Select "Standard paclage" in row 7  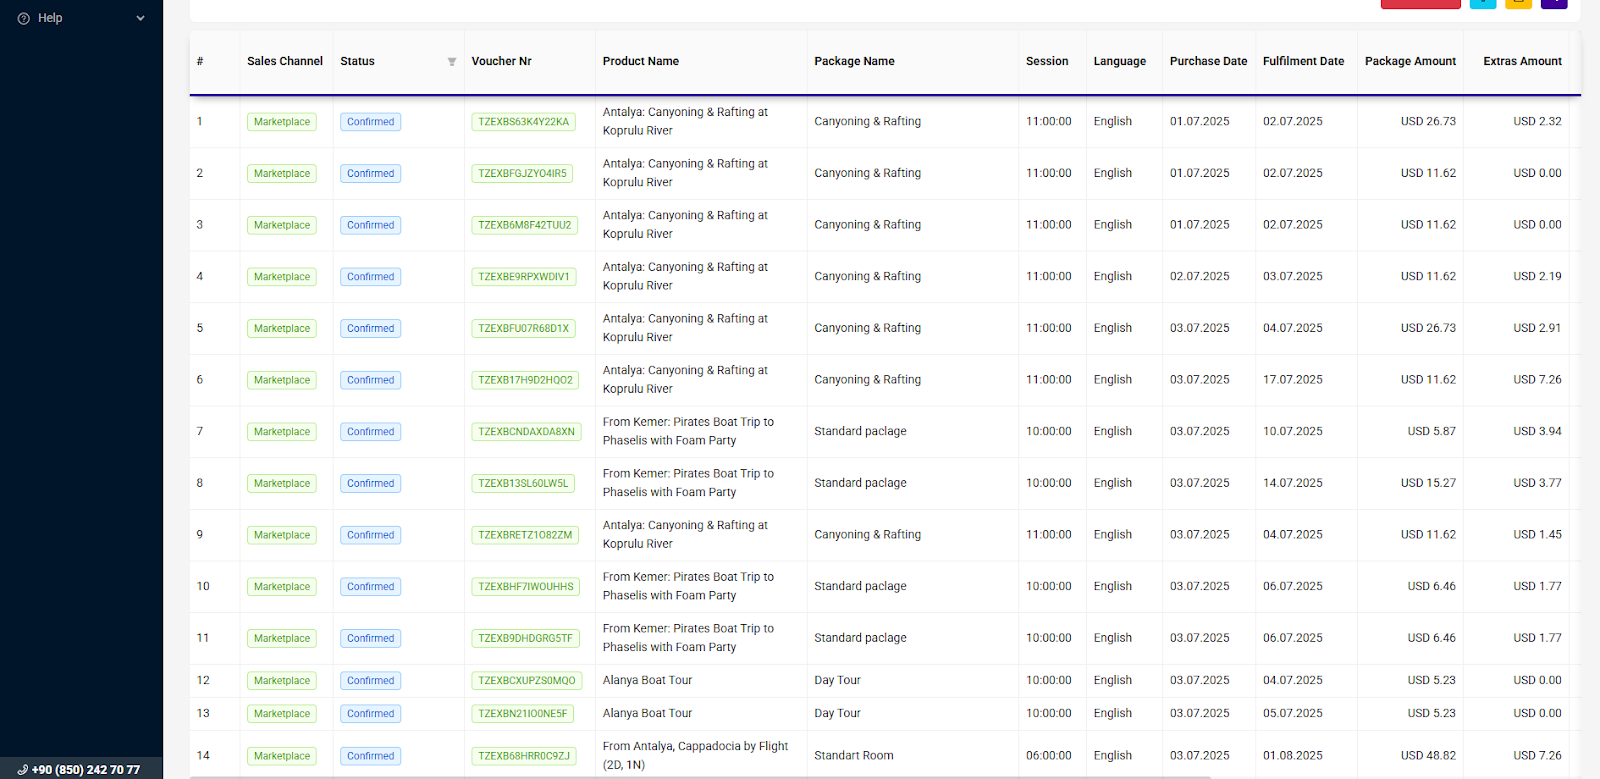point(860,431)
